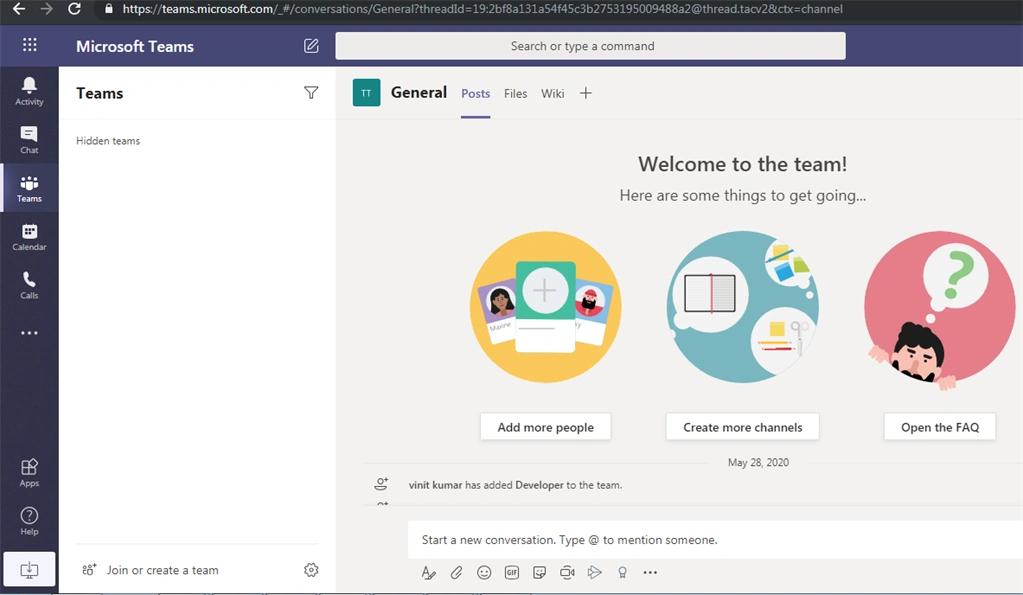The width and height of the screenshot is (1023, 595).
Task: Click the FAQ illustration thumbnail
Action: coord(939,310)
